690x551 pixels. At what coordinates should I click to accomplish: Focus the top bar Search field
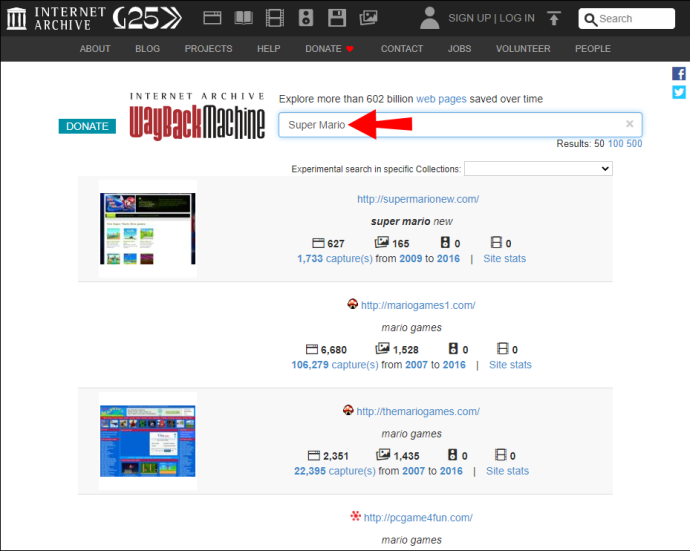tap(627, 18)
